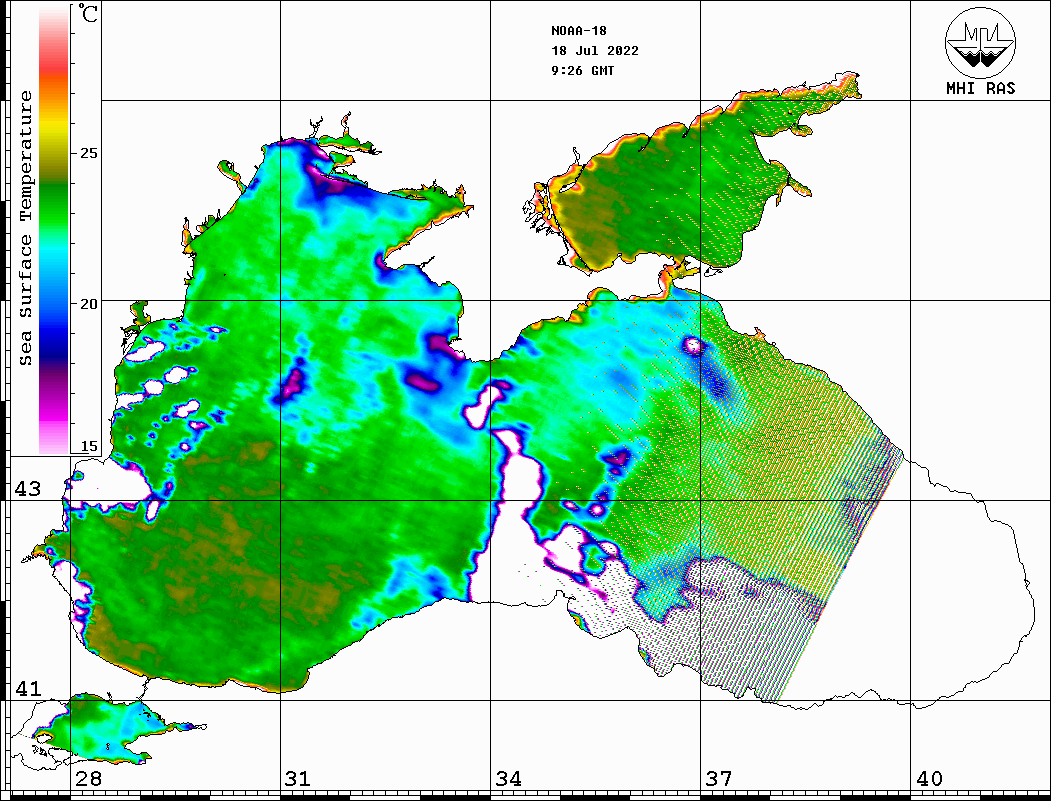Click the 20 mark on the temperature scale
This screenshot has height=801, width=1051.
click(x=88, y=304)
